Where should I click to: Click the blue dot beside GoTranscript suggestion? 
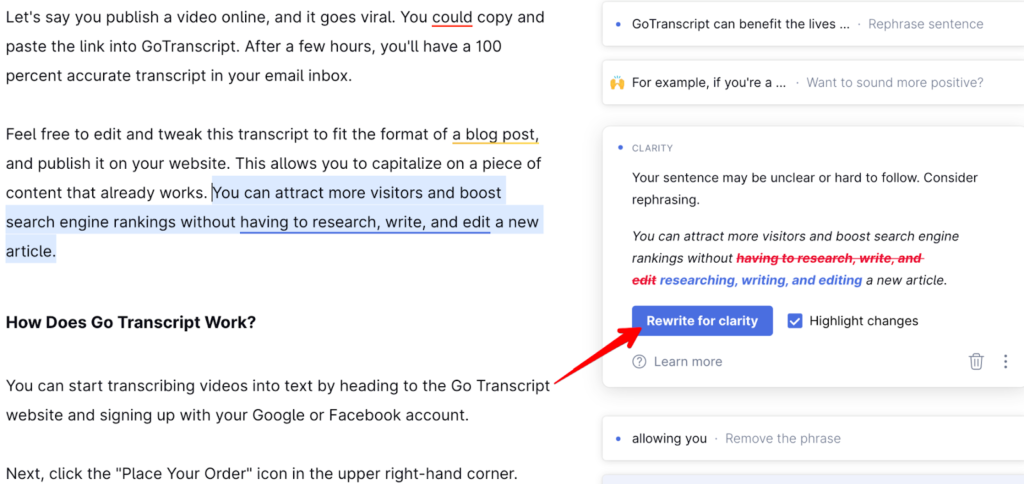pyautogui.click(x=618, y=24)
